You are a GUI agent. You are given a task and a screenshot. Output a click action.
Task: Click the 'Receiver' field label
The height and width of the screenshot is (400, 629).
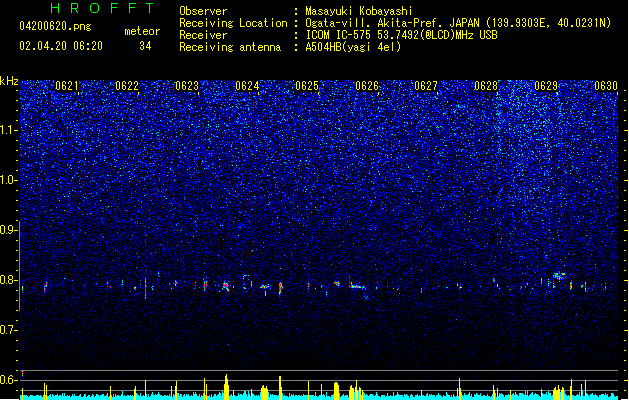[x=203, y=35]
